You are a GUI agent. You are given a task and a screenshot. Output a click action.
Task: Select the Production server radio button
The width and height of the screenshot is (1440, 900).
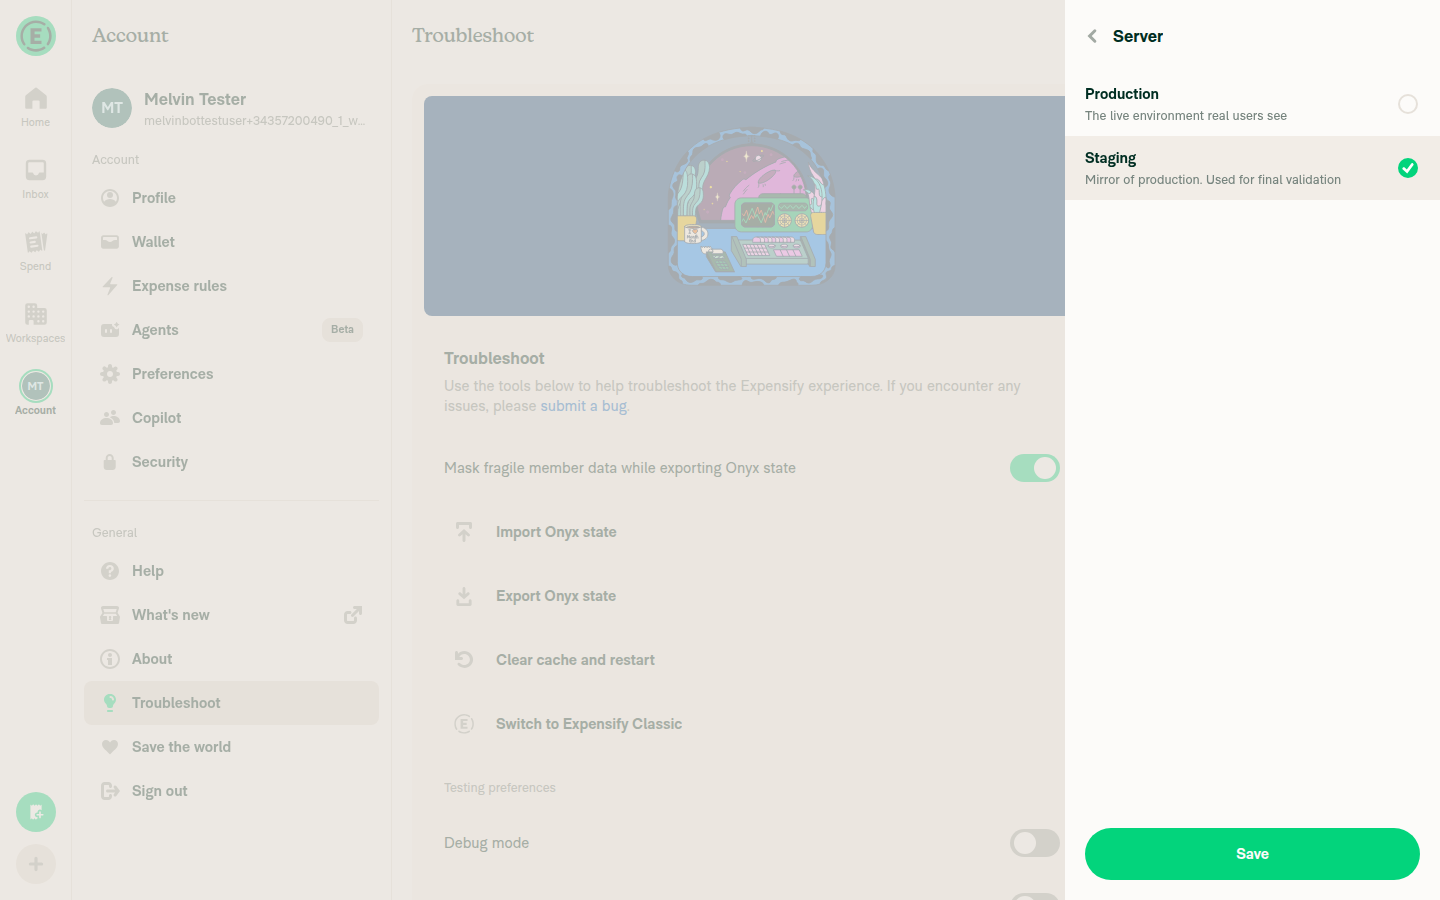pos(1407,104)
